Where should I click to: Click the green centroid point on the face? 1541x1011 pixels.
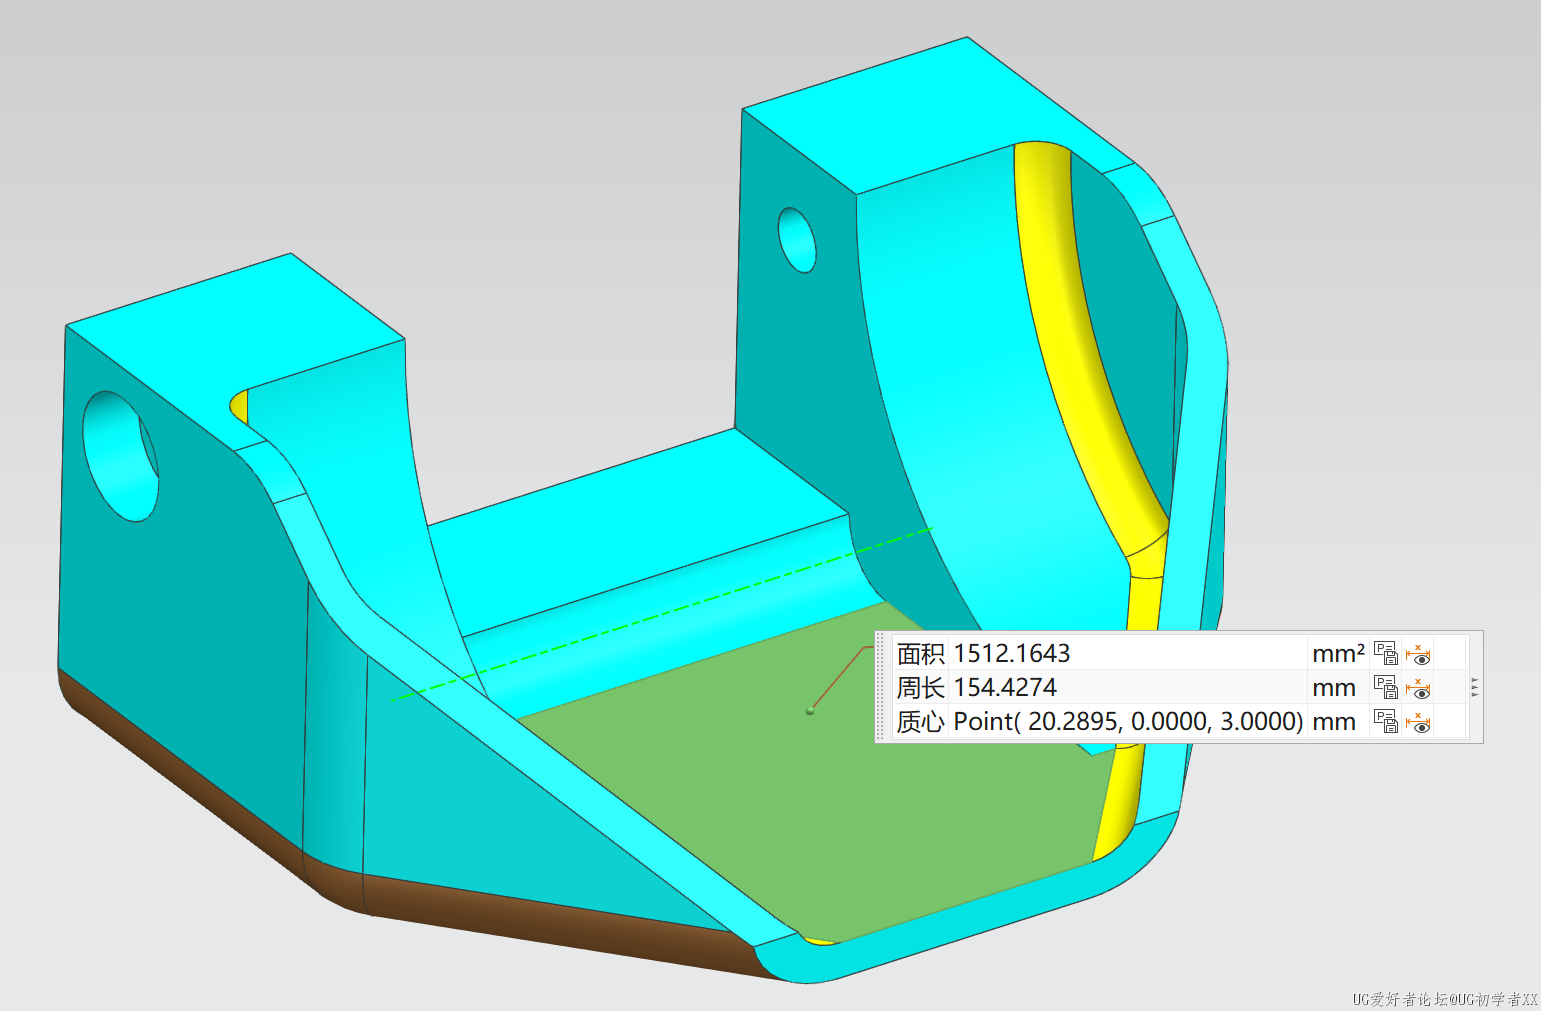tap(810, 710)
